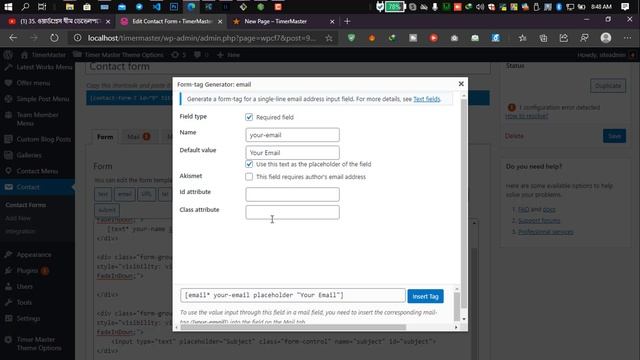Screen dimensions: 640x360
Task: Go back in the browser
Action: point(13,38)
